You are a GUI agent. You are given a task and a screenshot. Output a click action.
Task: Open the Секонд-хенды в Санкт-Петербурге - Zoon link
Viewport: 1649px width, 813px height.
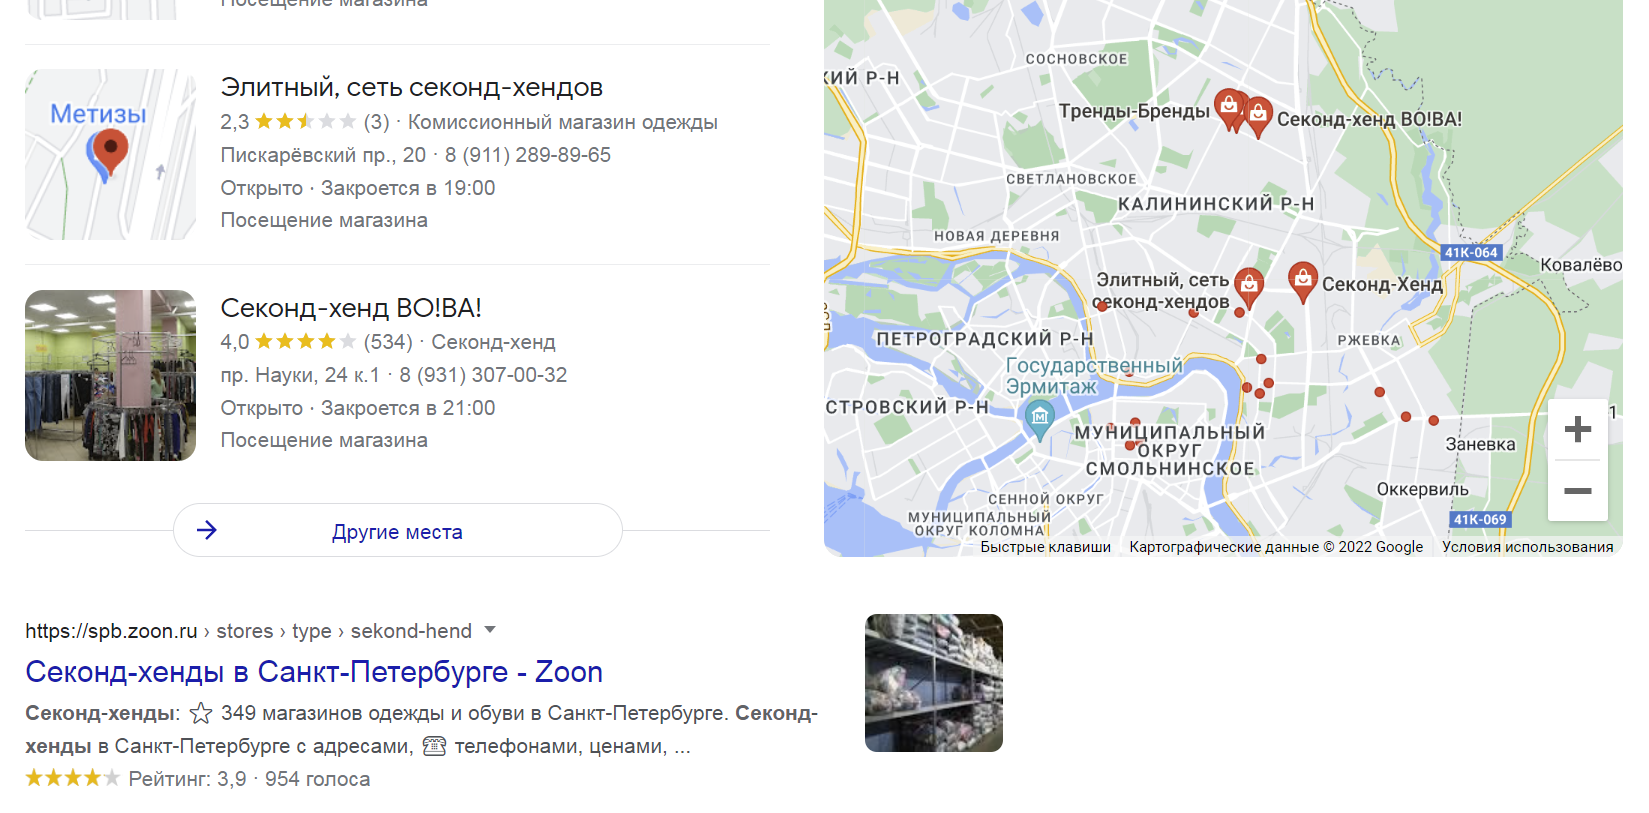coord(314,672)
